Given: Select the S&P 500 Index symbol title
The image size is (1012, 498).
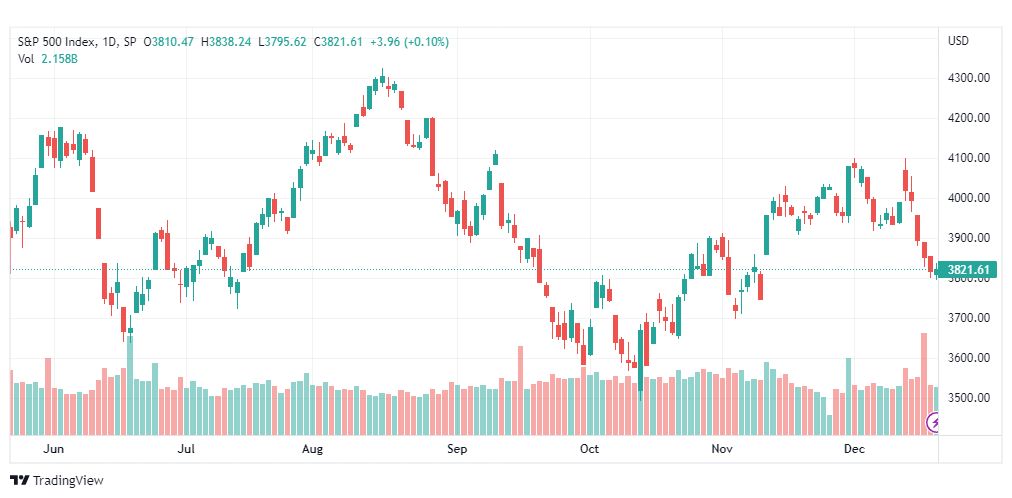Looking at the screenshot, I should point(57,42).
